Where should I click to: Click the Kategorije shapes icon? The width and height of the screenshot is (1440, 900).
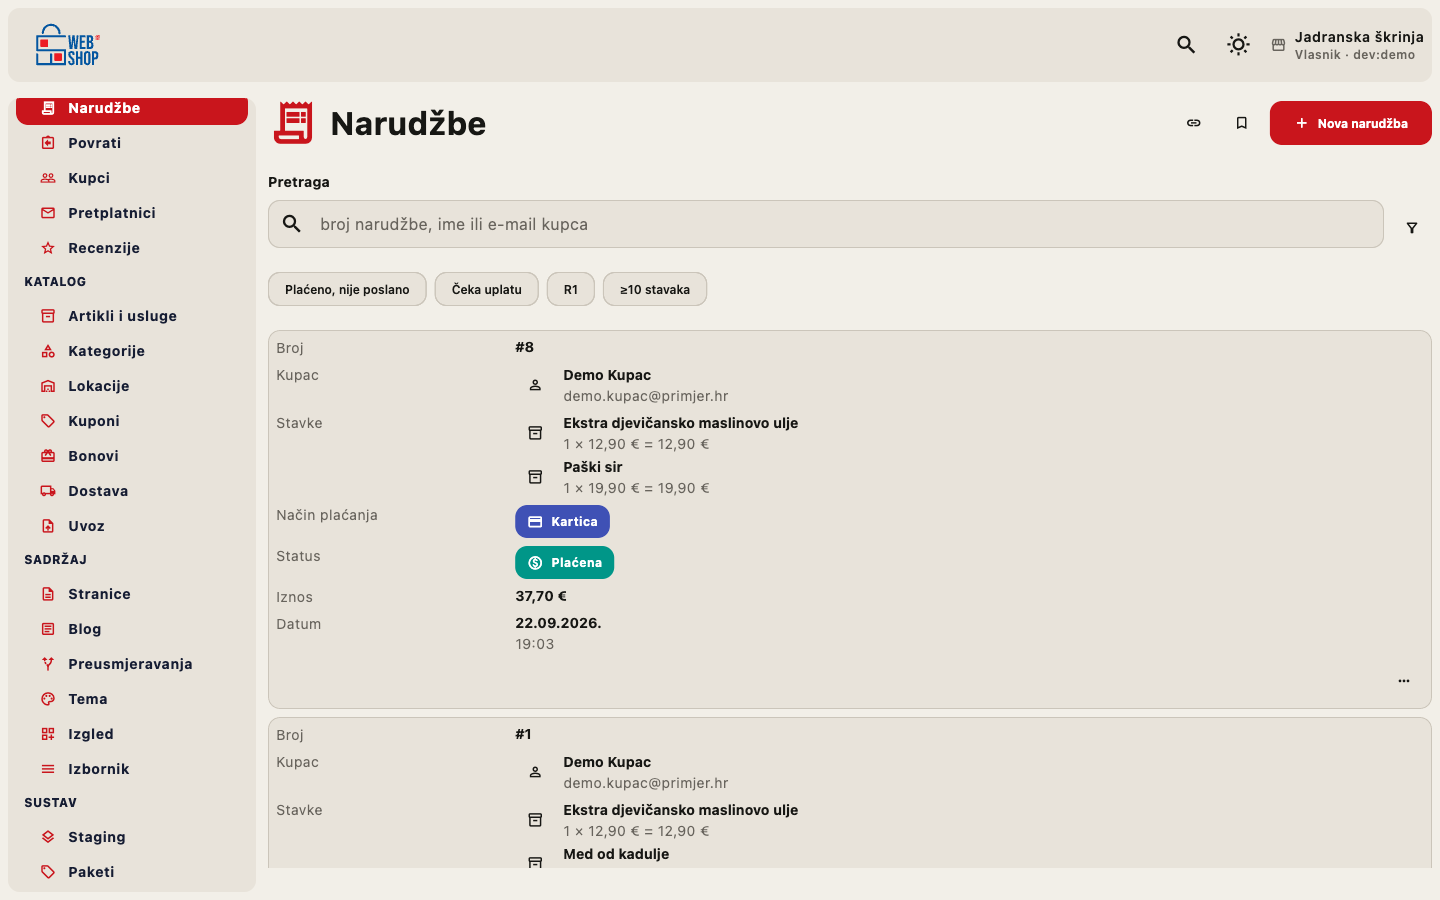pos(48,351)
